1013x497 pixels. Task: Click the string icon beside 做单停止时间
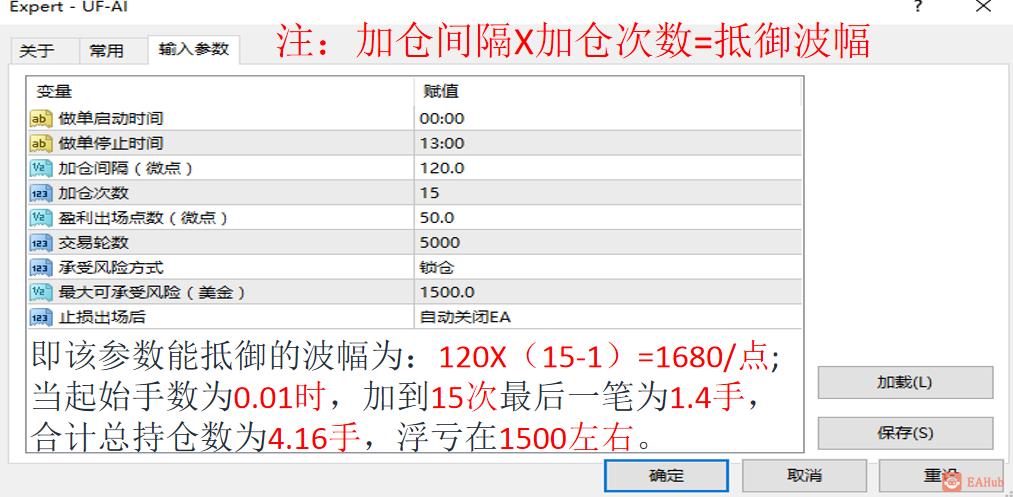(x=41, y=143)
